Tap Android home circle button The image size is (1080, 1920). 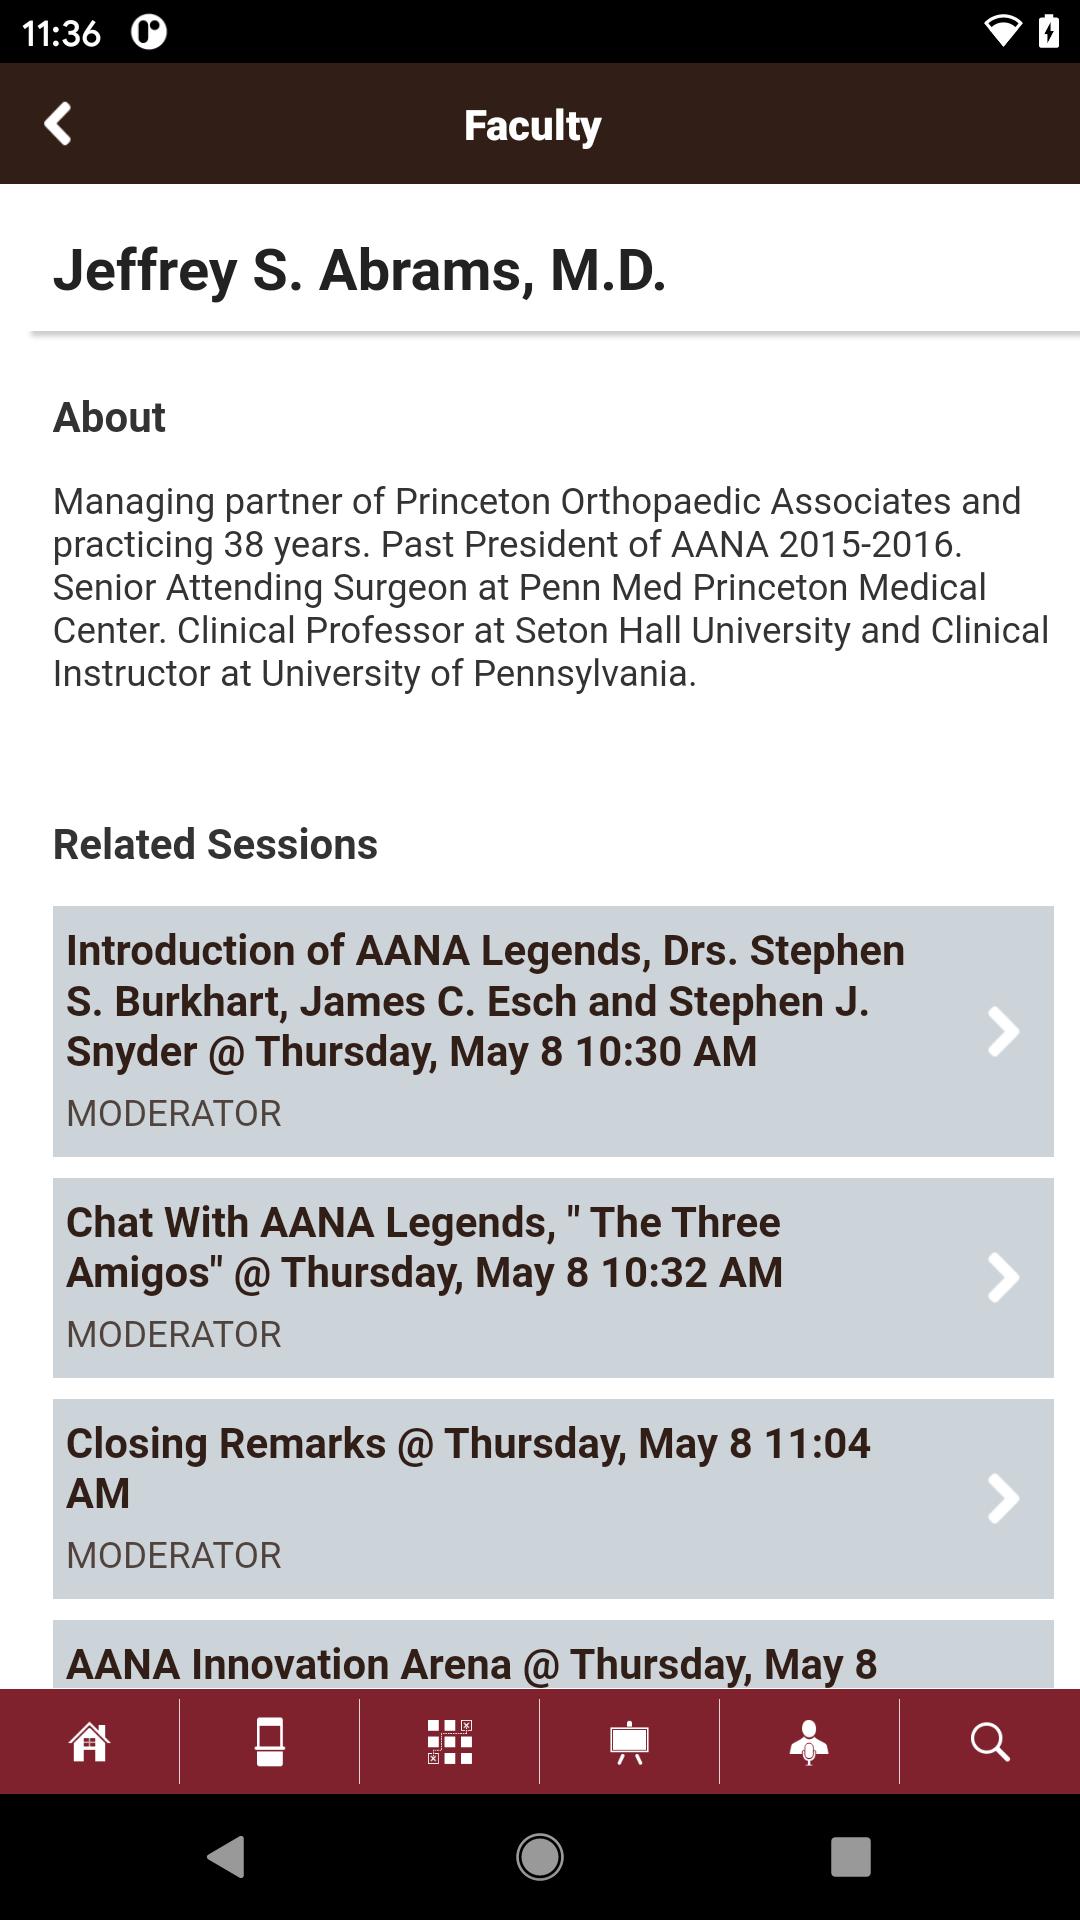click(x=540, y=1857)
